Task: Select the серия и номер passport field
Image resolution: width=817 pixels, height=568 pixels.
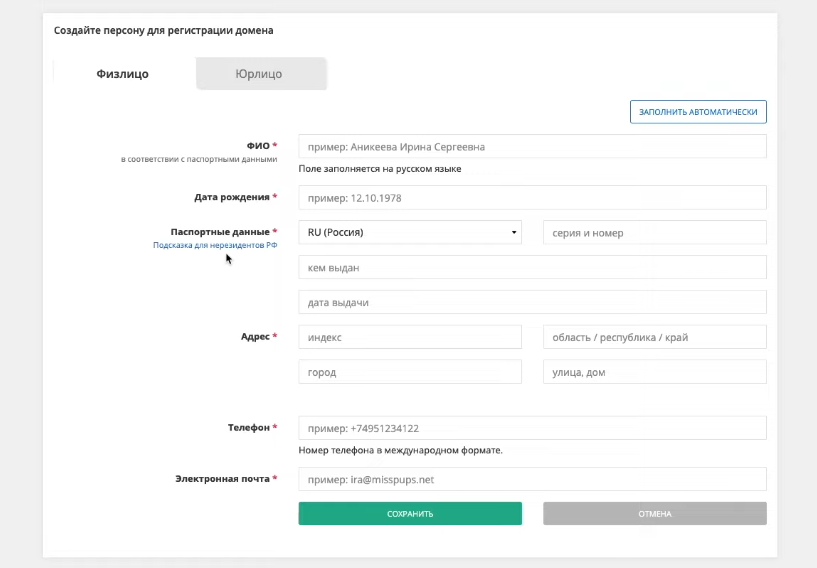Action: coord(654,232)
